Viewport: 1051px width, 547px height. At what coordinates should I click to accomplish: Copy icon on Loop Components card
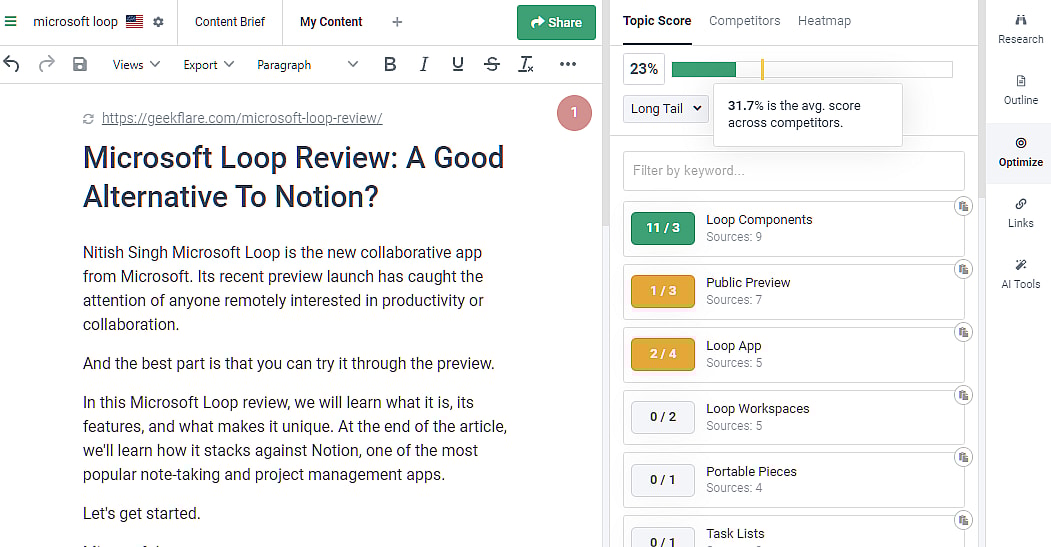pyautogui.click(x=963, y=206)
